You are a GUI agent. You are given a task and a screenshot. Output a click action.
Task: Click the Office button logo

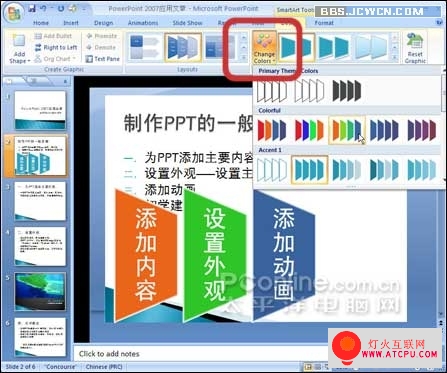coord(13,13)
